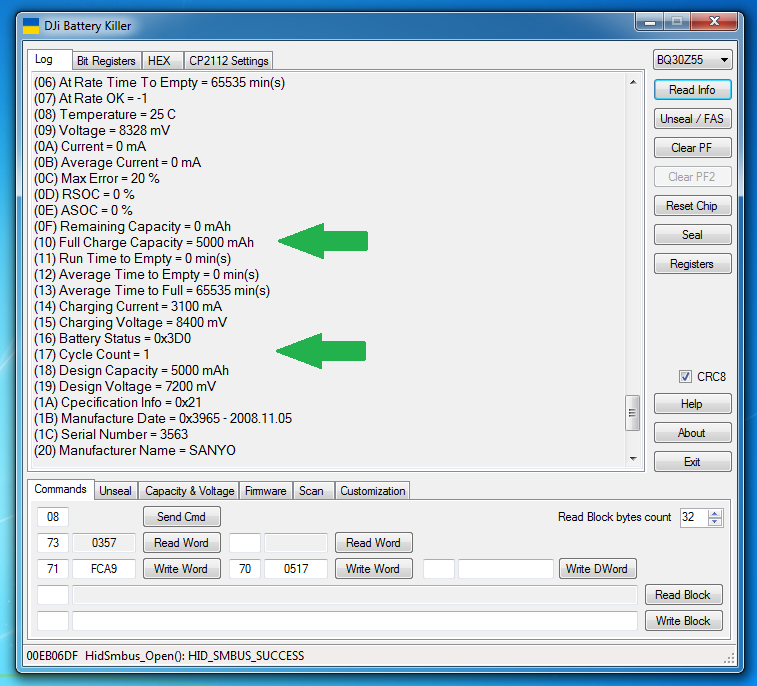Click Write Word next to FCA9
This screenshot has width=757, height=686.
coord(182,569)
